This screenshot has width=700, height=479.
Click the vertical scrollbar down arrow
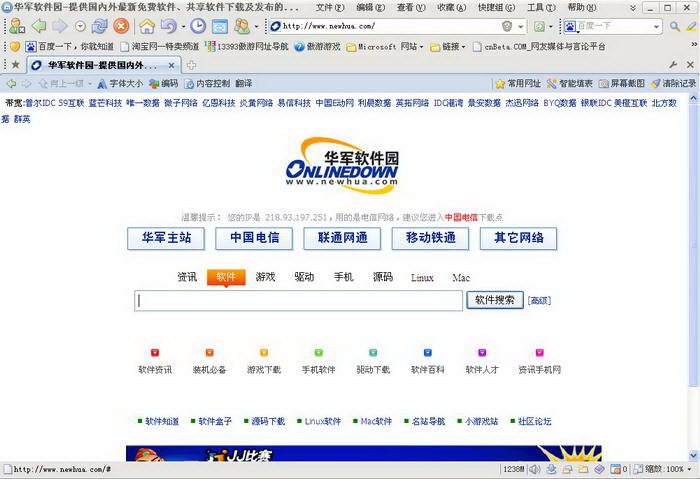(x=694, y=455)
